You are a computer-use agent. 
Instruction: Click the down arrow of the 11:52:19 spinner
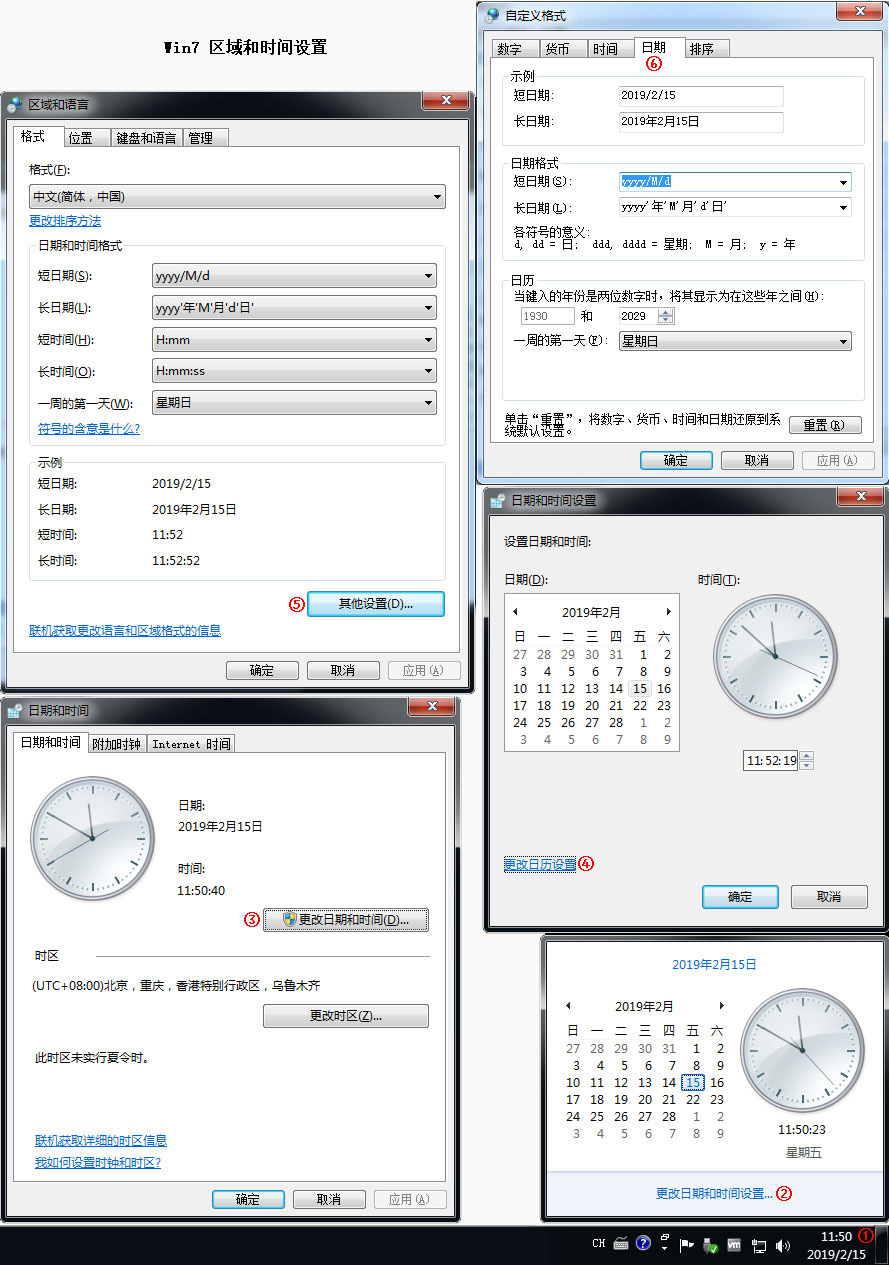(x=807, y=765)
